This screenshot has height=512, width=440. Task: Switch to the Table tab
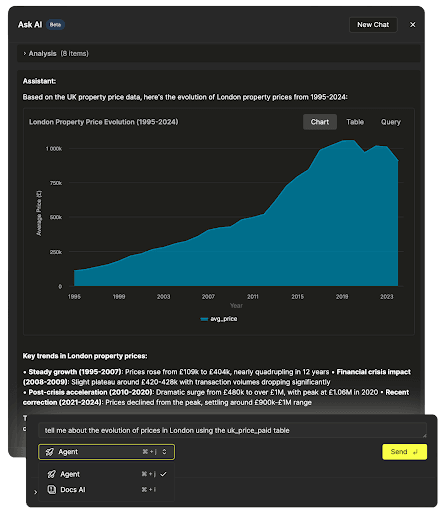point(355,122)
